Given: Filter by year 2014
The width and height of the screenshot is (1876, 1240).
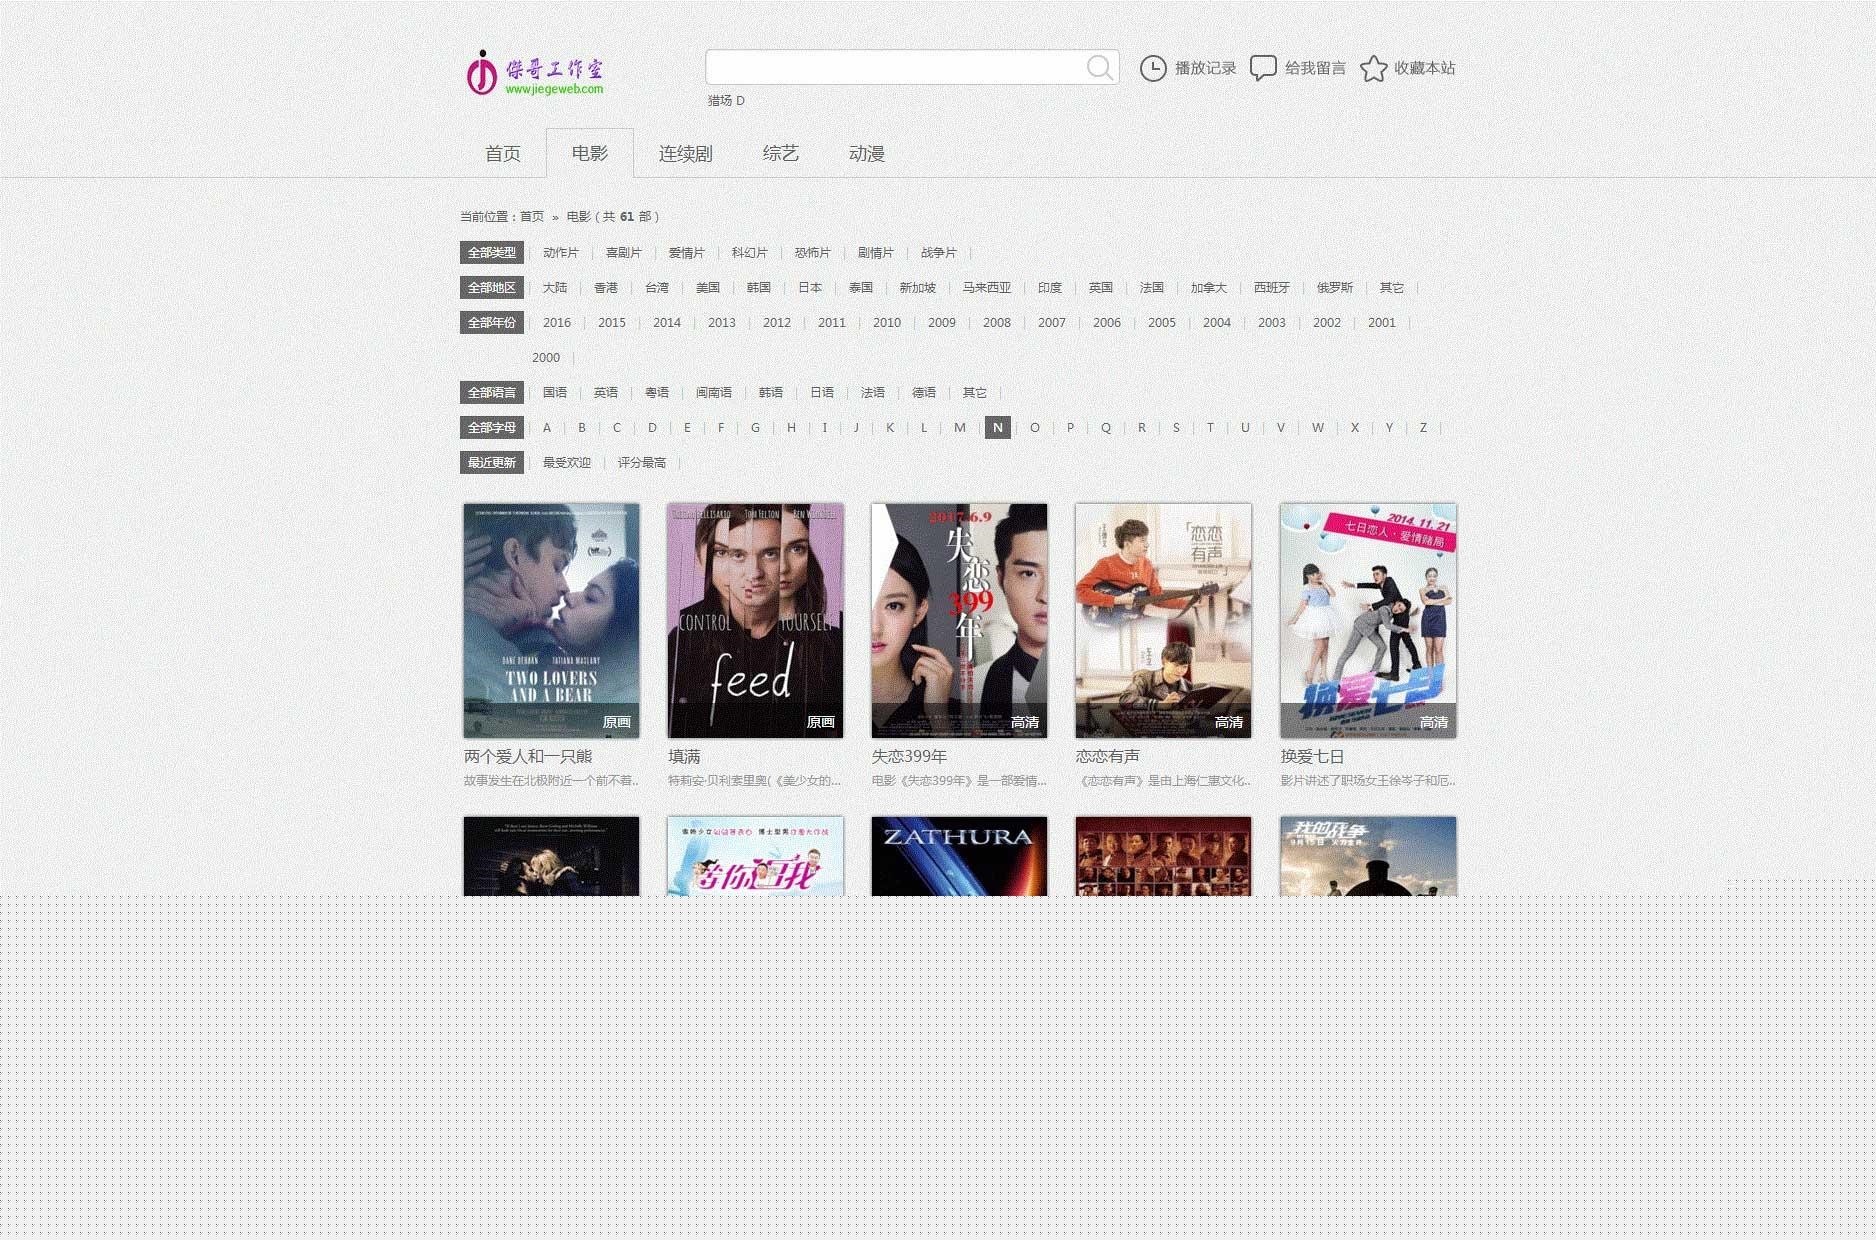Looking at the screenshot, I should coord(666,323).
